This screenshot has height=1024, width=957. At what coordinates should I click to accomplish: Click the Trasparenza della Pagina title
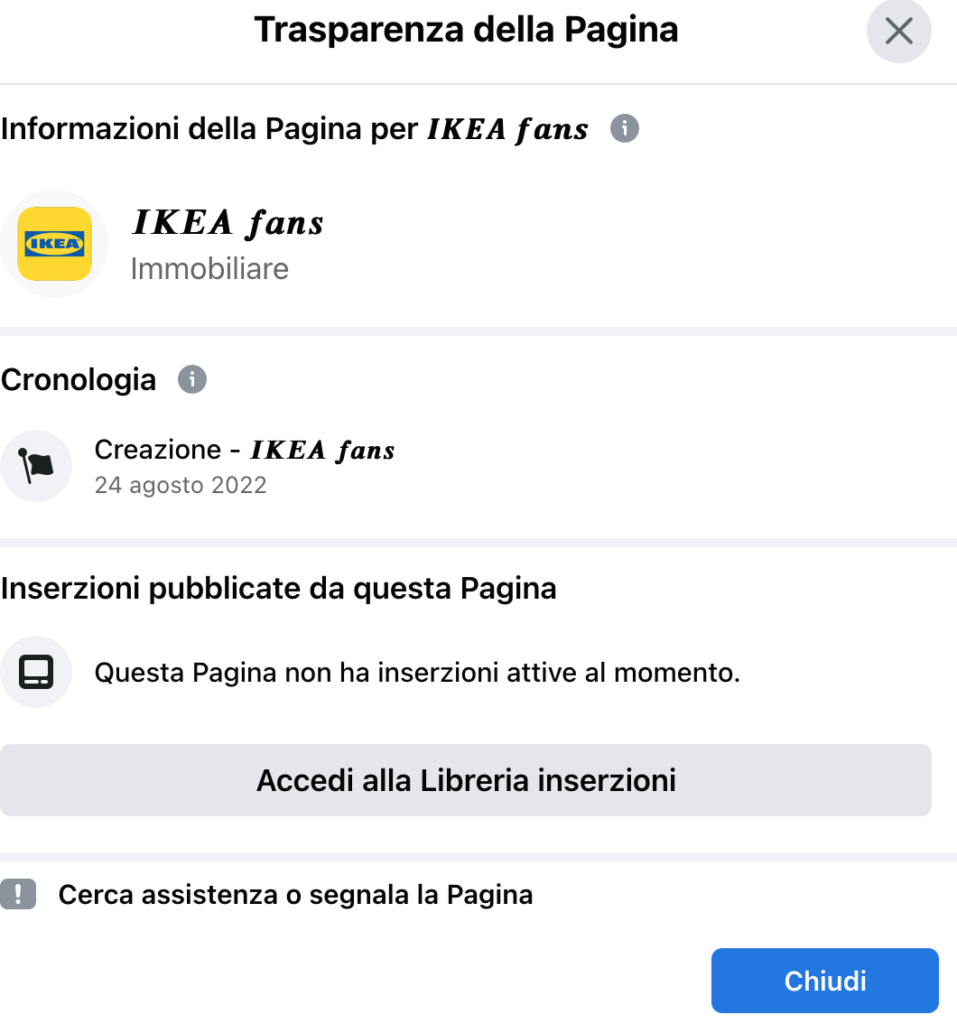[466, 31]
